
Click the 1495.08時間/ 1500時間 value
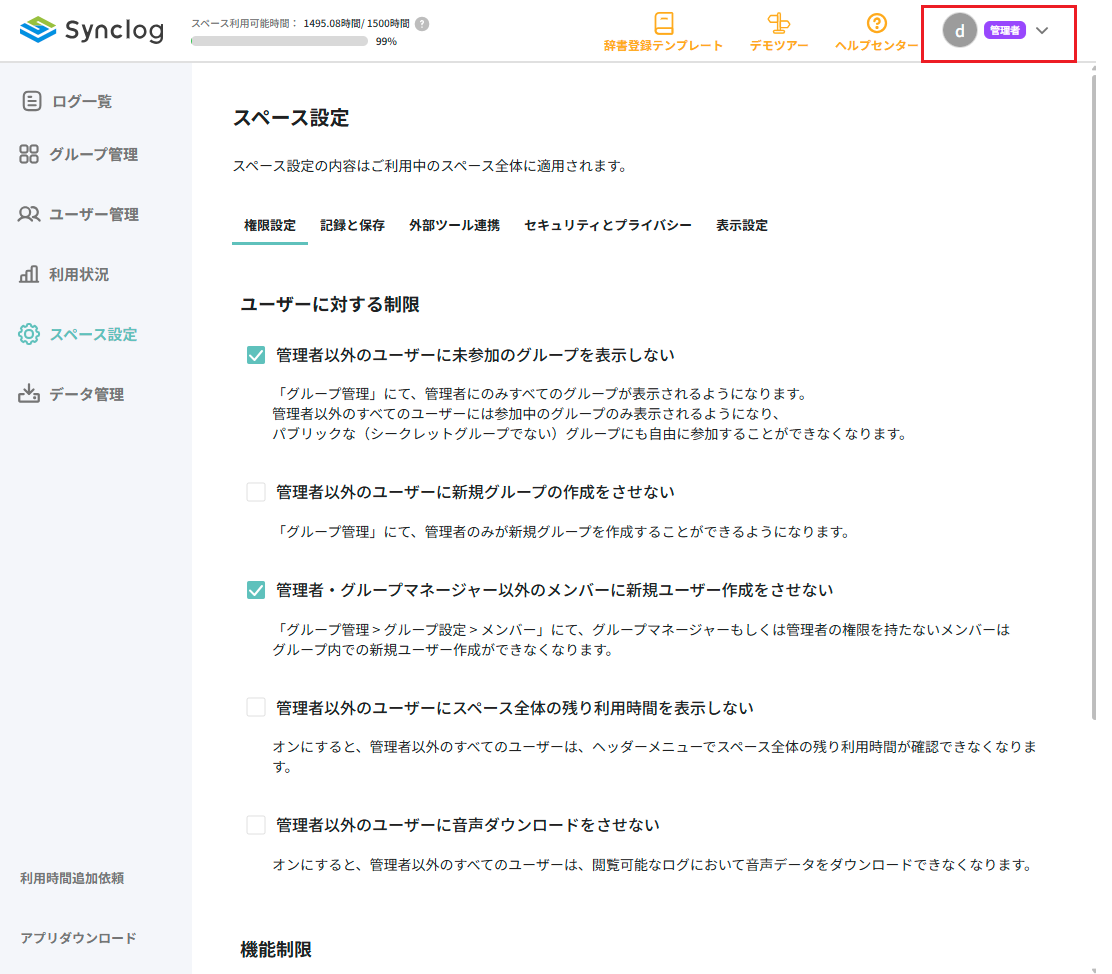pyautogui.click(x=356, y=23)
